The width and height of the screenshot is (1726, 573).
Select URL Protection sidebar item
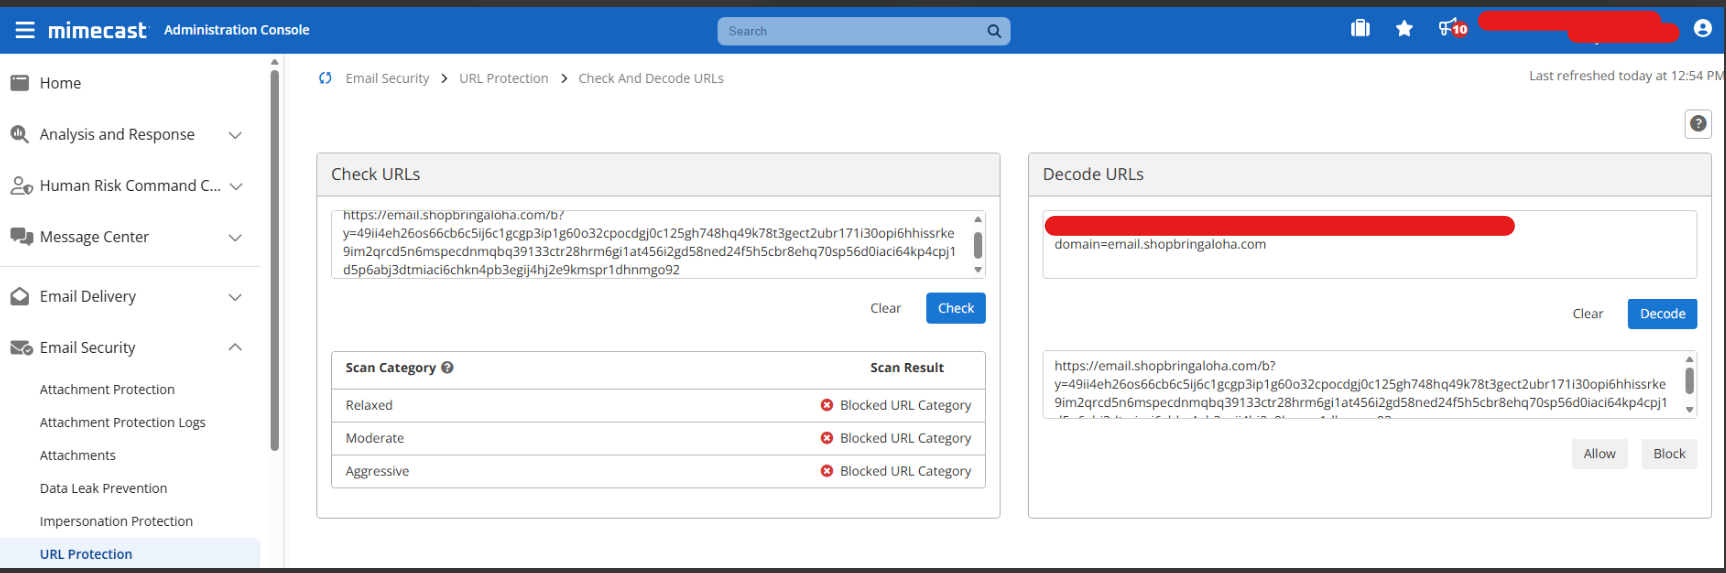[x=130, y=554]
